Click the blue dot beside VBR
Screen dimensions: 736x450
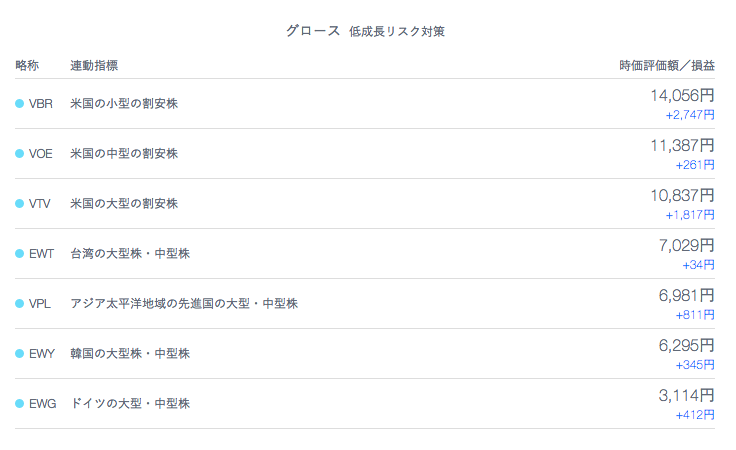(19, 104)
